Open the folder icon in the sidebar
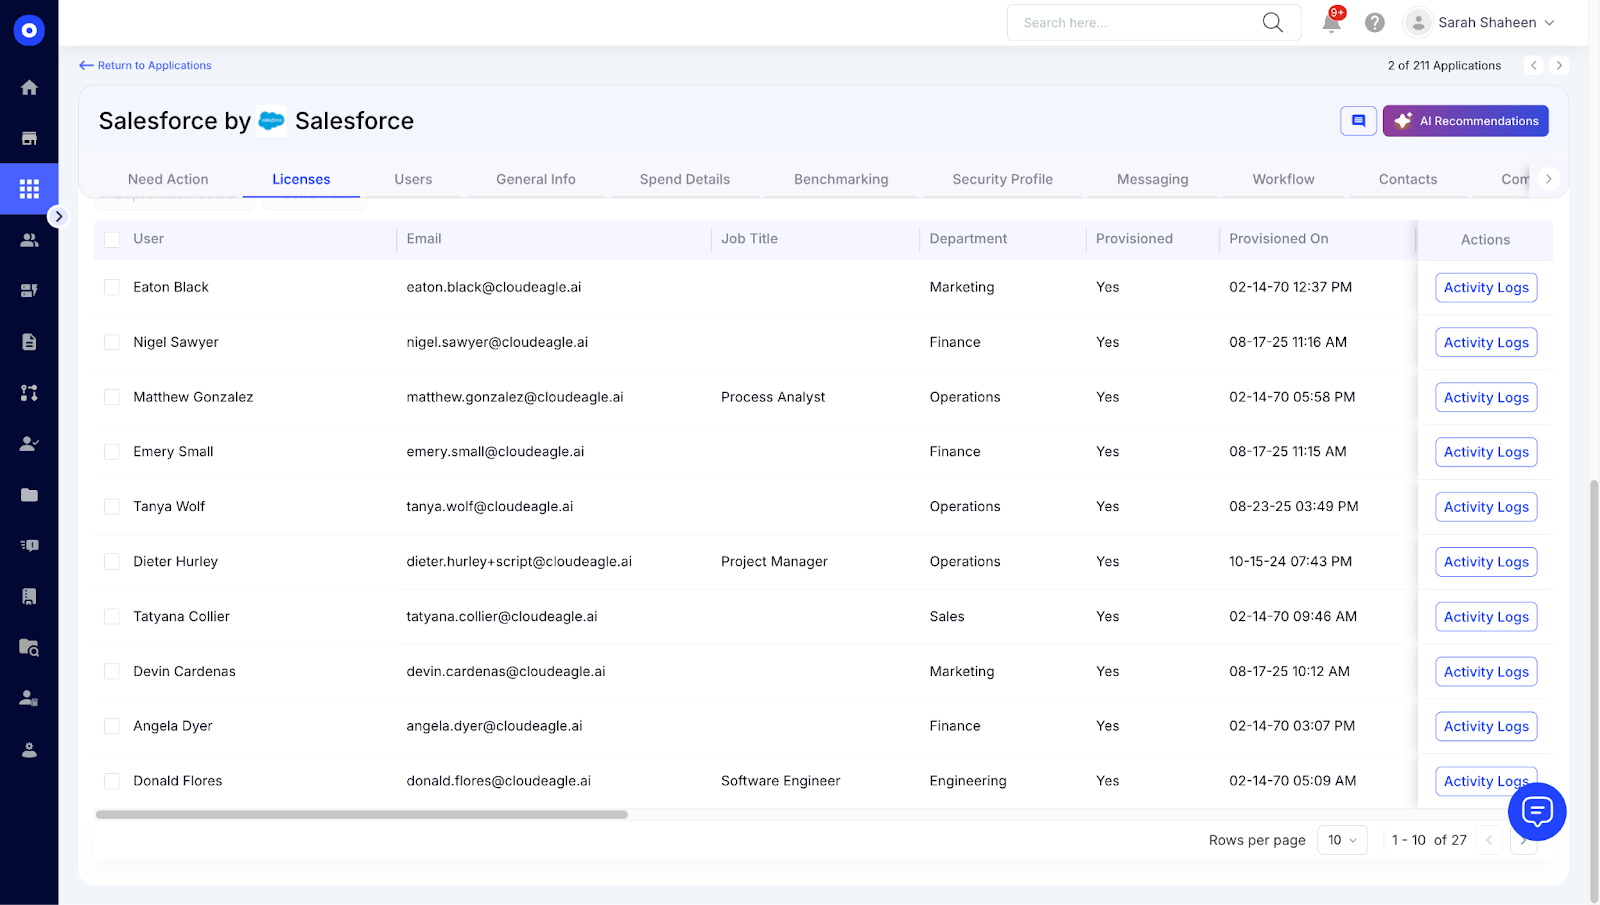 (x=29, y=494)
